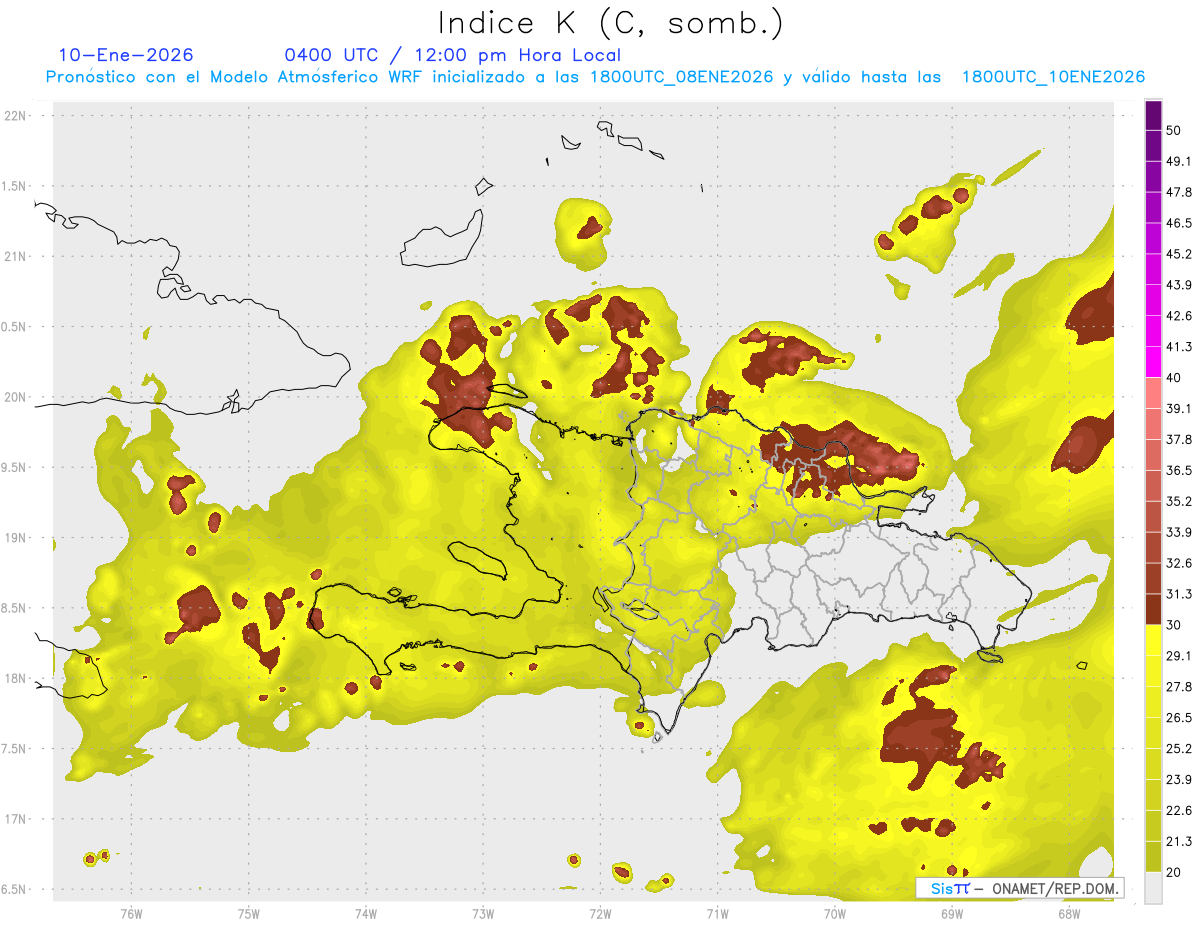The width and height of the screenshot is (1200, 927).
Task: Click the "19N" latitude axis label
Action: [x=16, y=537]
